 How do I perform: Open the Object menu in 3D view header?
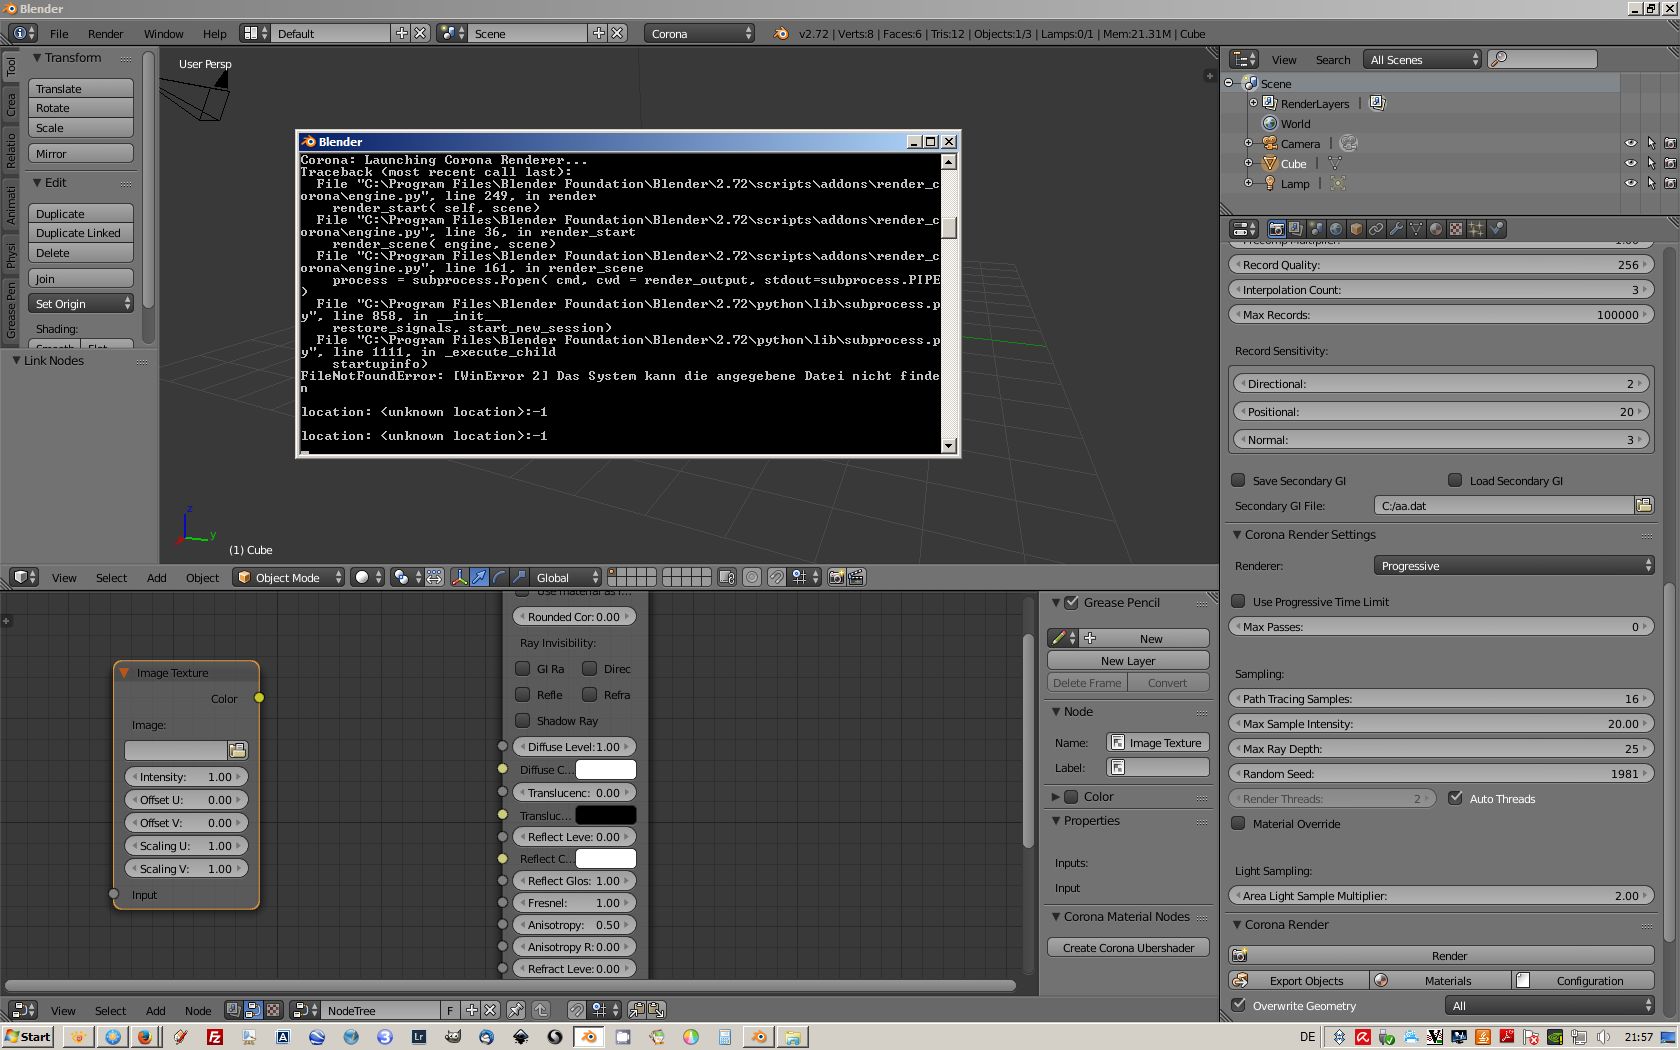tap(202, 577)
